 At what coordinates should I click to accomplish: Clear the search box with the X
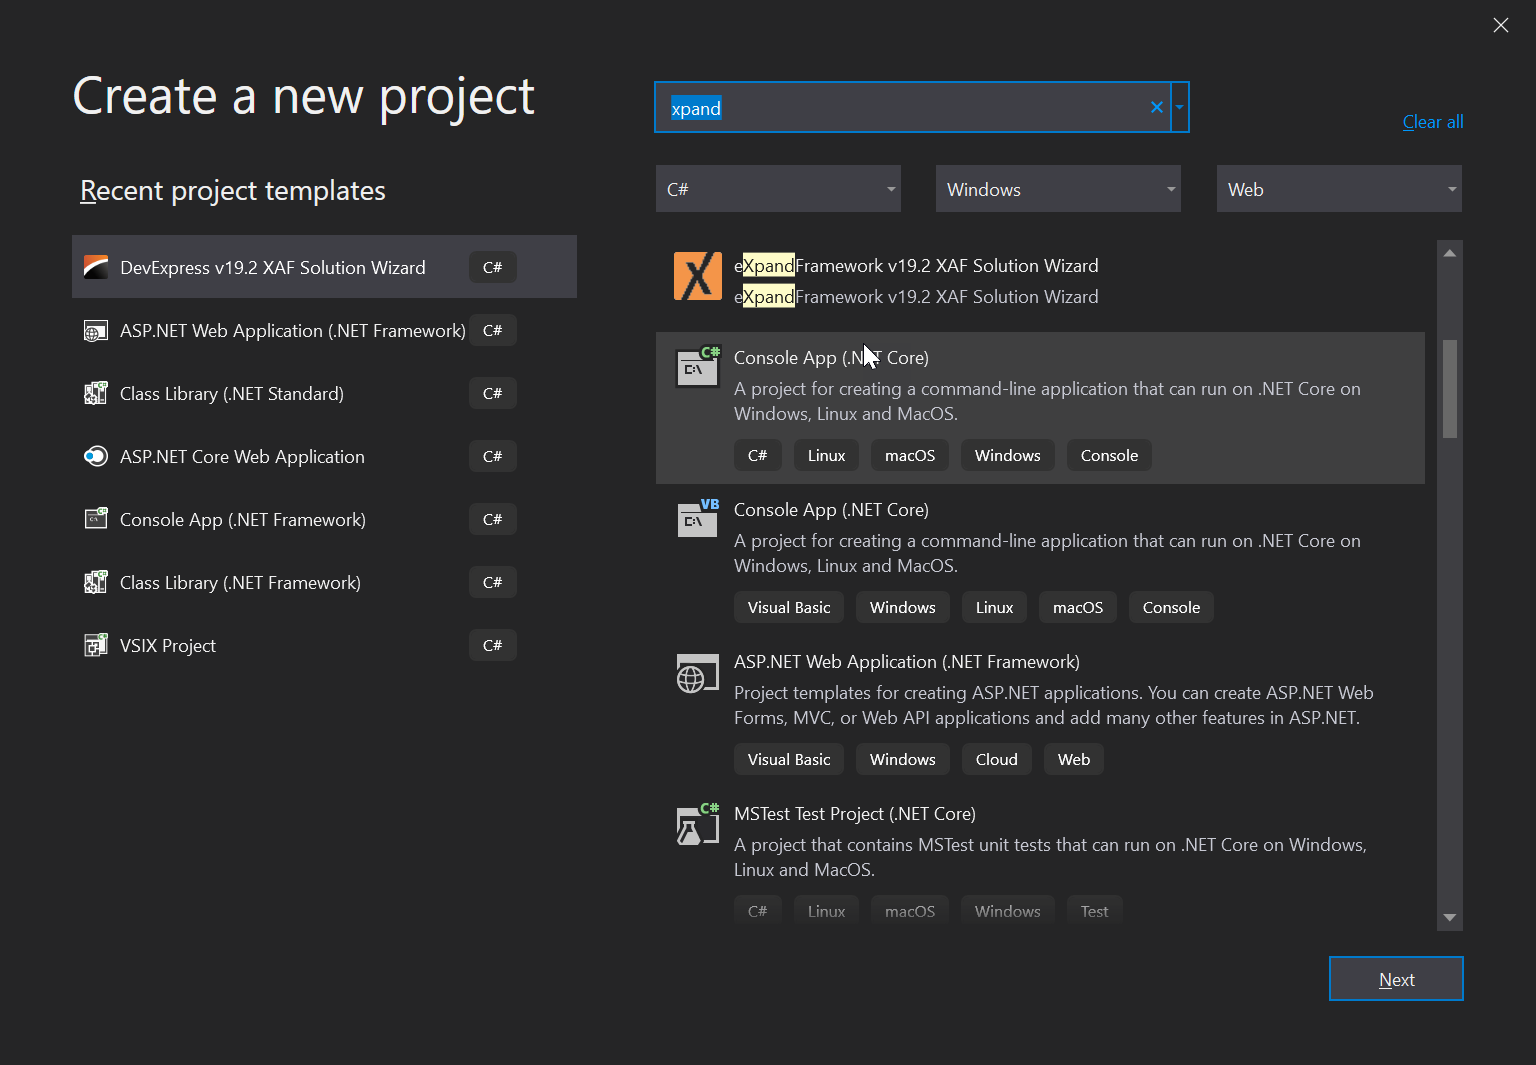[1156, 107]
